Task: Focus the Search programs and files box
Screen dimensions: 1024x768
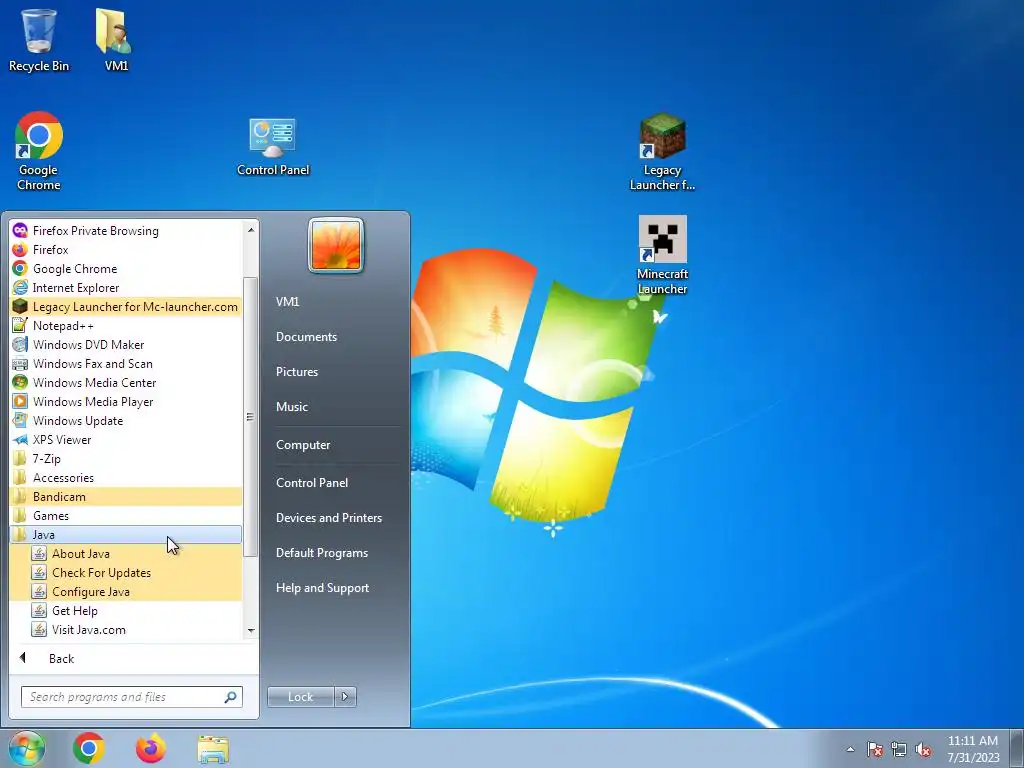Action: 131,697
